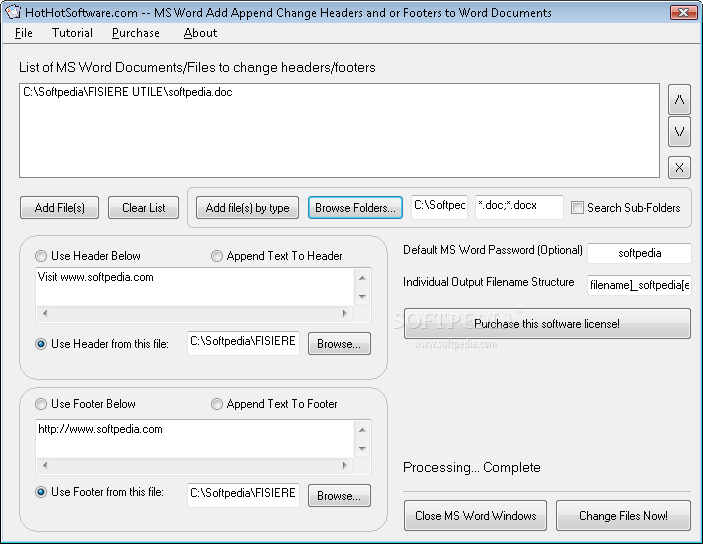Enable the Search Sub-Folders checkbox

[577, 208]
